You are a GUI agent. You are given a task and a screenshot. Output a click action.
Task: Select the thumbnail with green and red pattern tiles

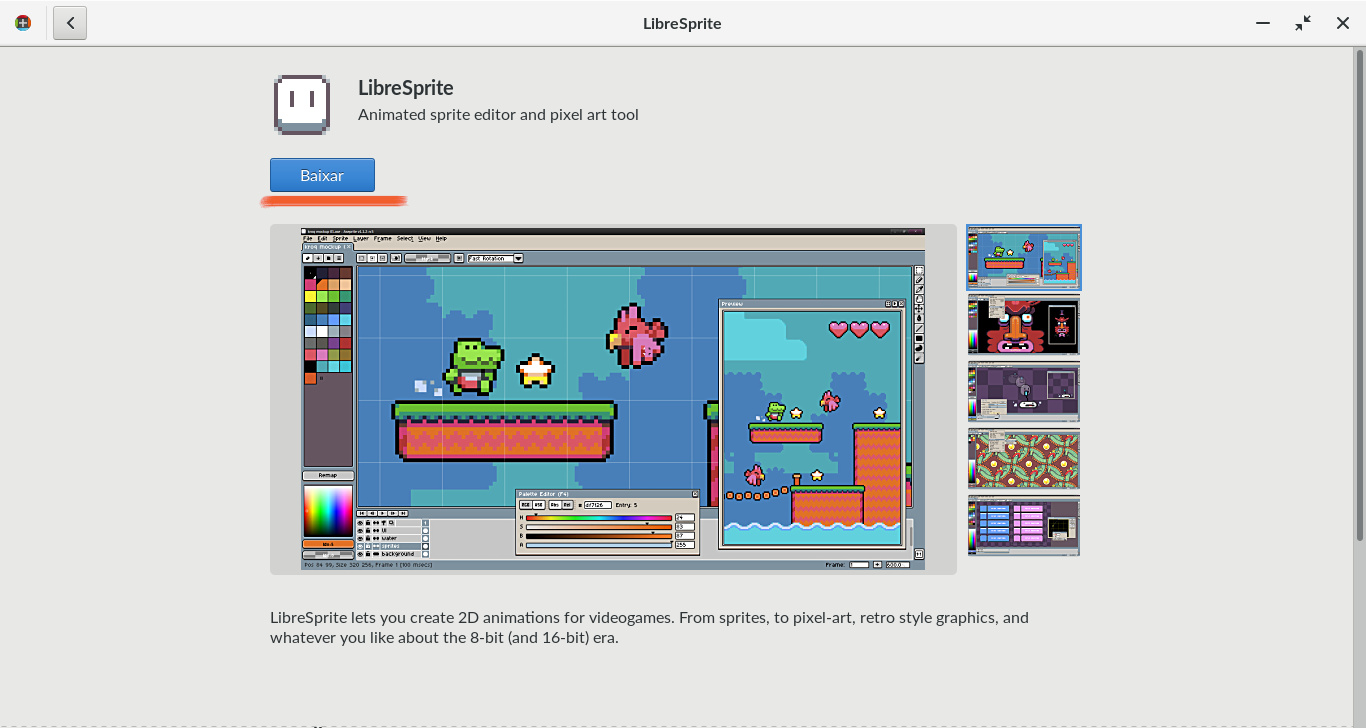[x=1023, y=459]
